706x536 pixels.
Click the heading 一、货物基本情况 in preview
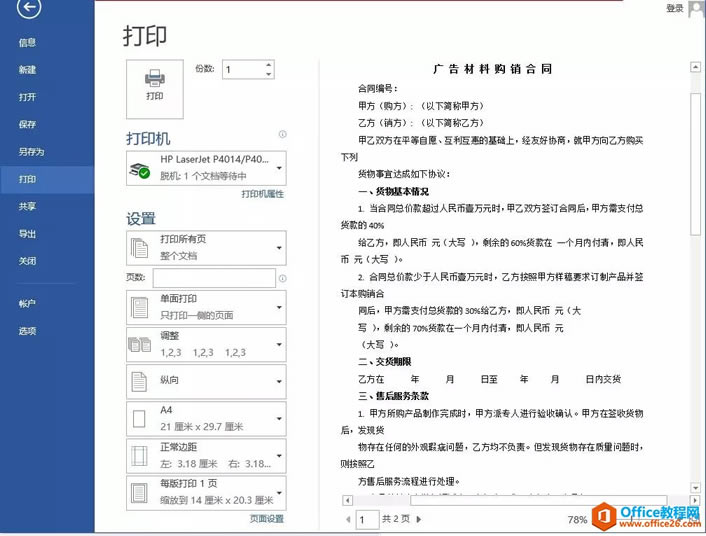pyautogui.click(x=394, y=191)
